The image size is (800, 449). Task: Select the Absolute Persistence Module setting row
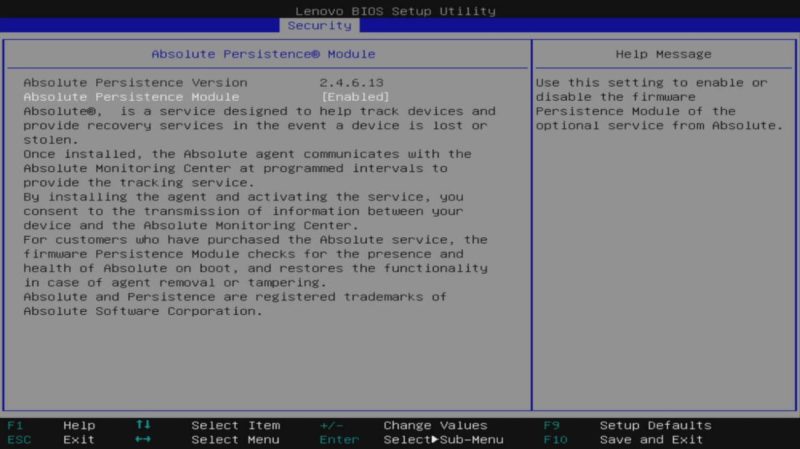207,97
